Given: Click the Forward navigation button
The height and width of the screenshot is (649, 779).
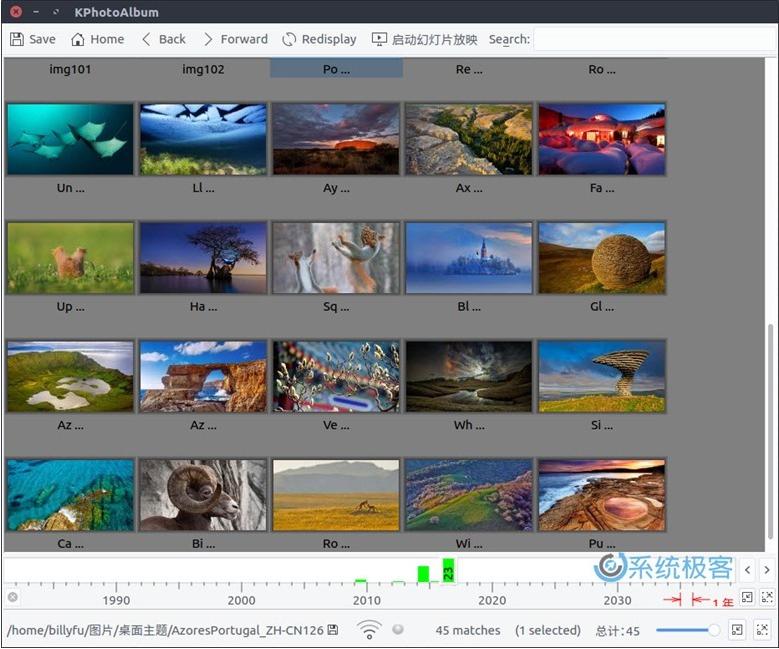Looking at the screenshot, I should (x=235, y=39).
